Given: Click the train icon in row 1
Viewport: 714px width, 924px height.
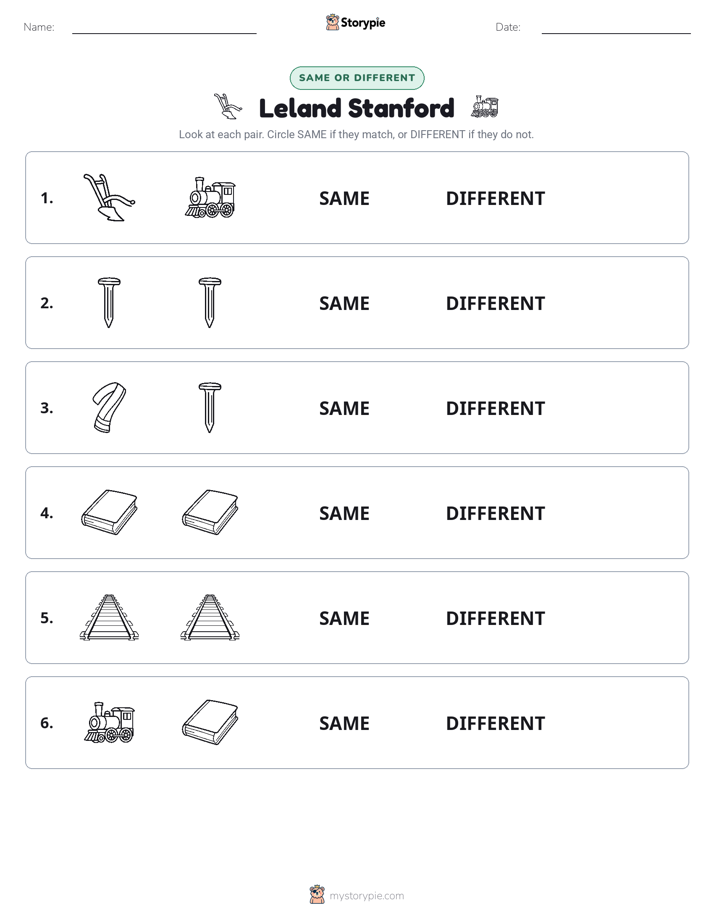Looking at the screenshot, I should pos(210,197).
